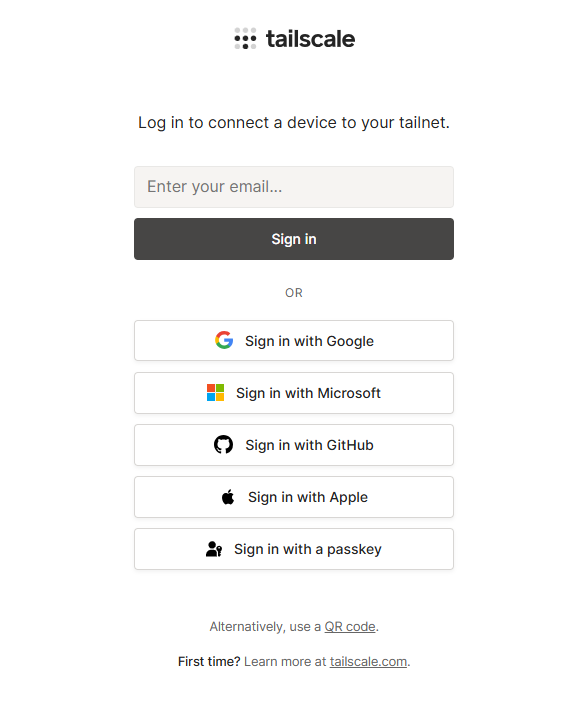Click the Apple logo icon

click(228, 496)
